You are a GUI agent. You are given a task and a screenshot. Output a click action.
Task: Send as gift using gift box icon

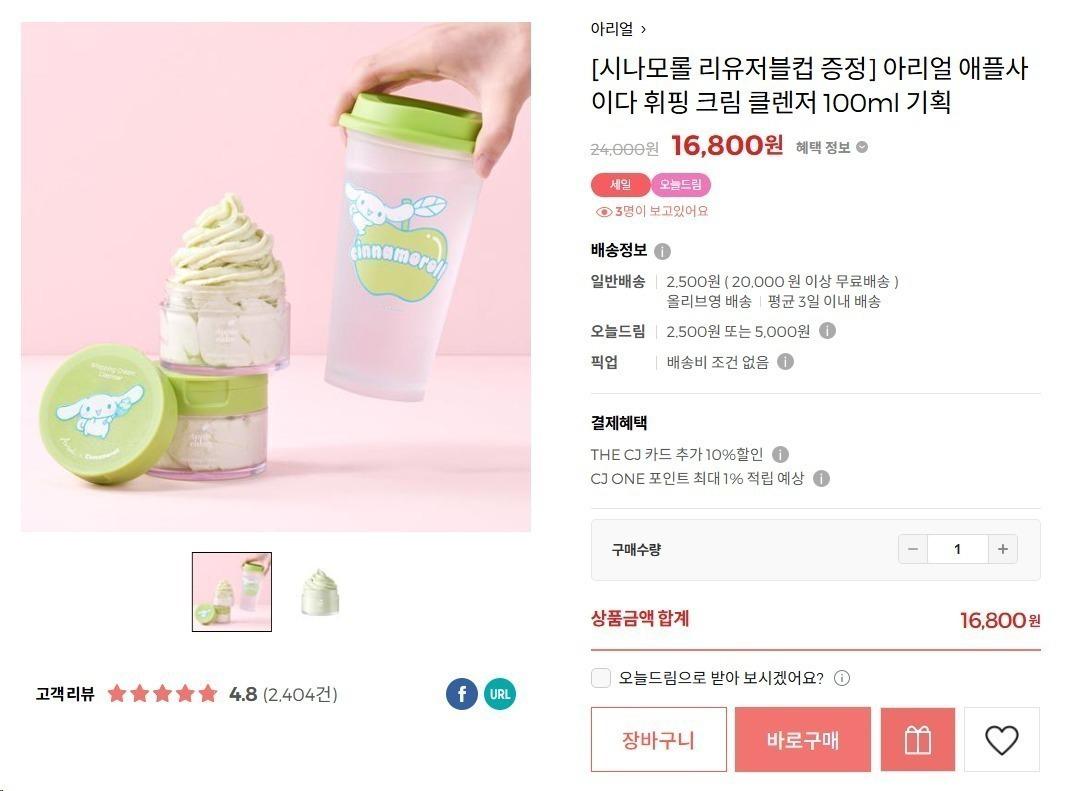click(918, 739)
